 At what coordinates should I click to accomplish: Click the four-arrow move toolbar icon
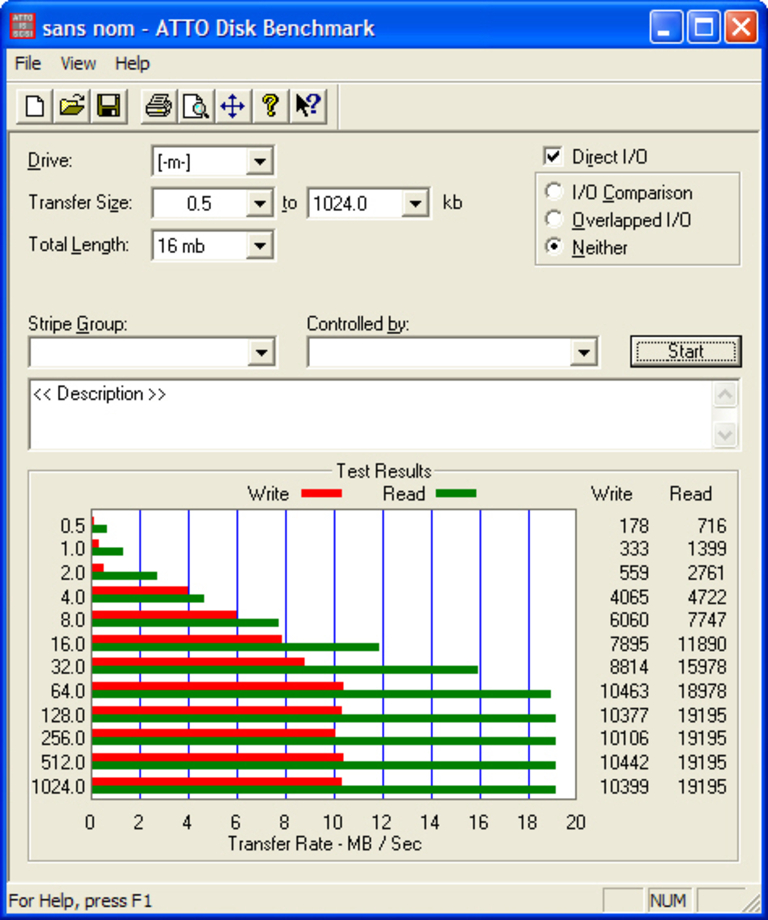233,106
